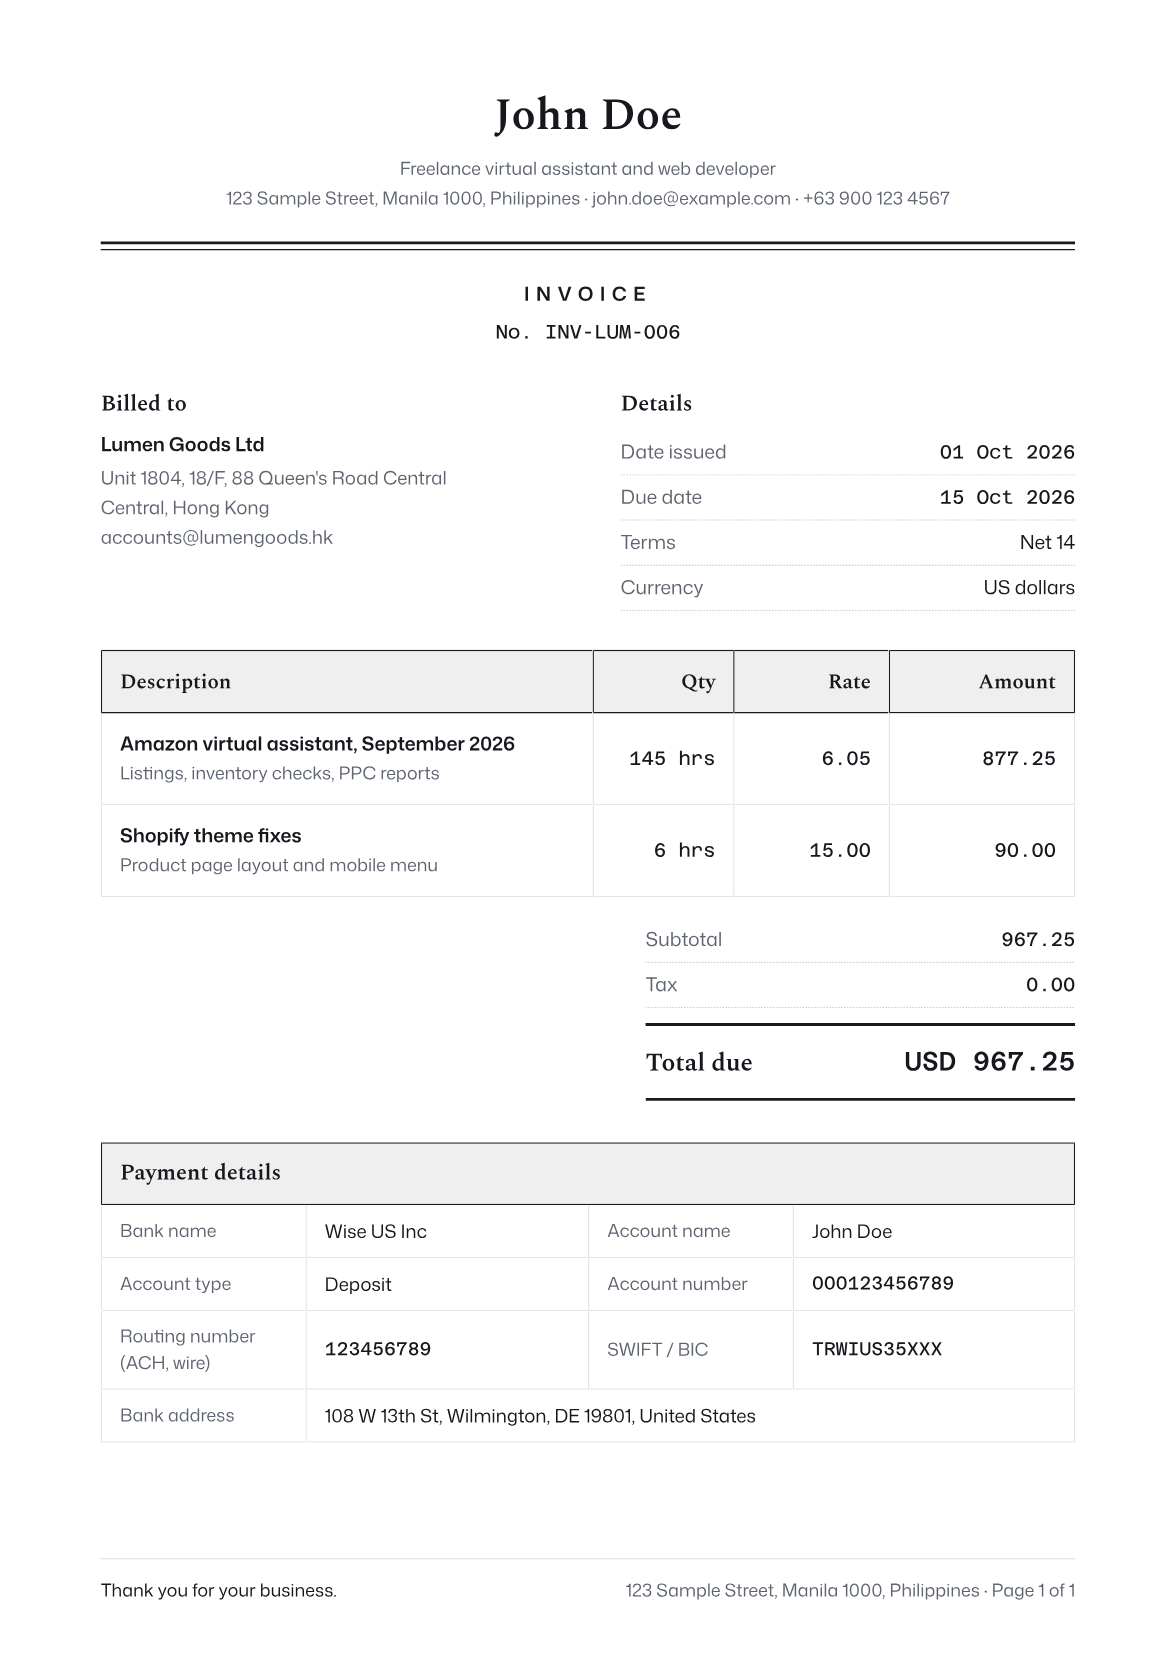The image size is (1176, 1663).
Task: Click the Wilmington, DE bank address value
Action: [540, 1416]
